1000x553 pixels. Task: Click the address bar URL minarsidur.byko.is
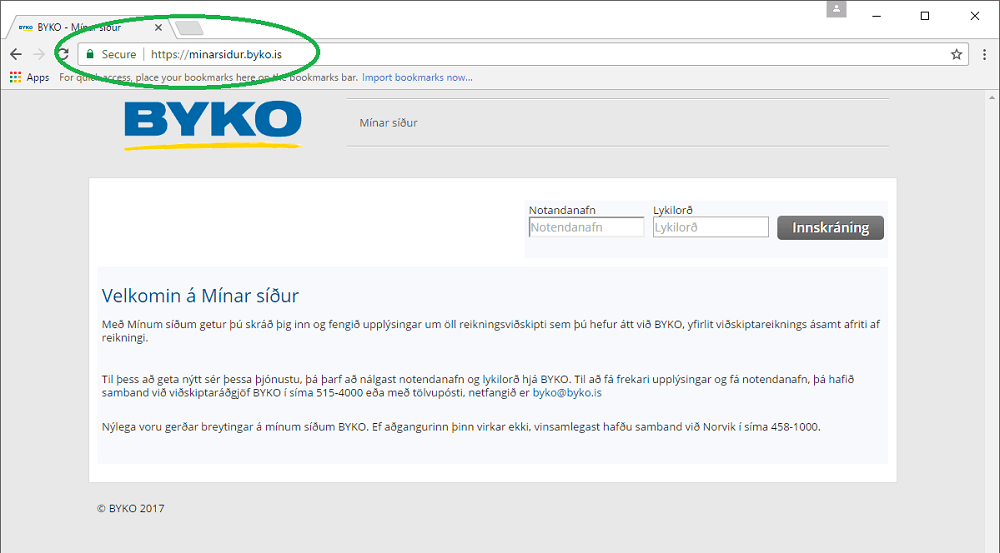217,54
